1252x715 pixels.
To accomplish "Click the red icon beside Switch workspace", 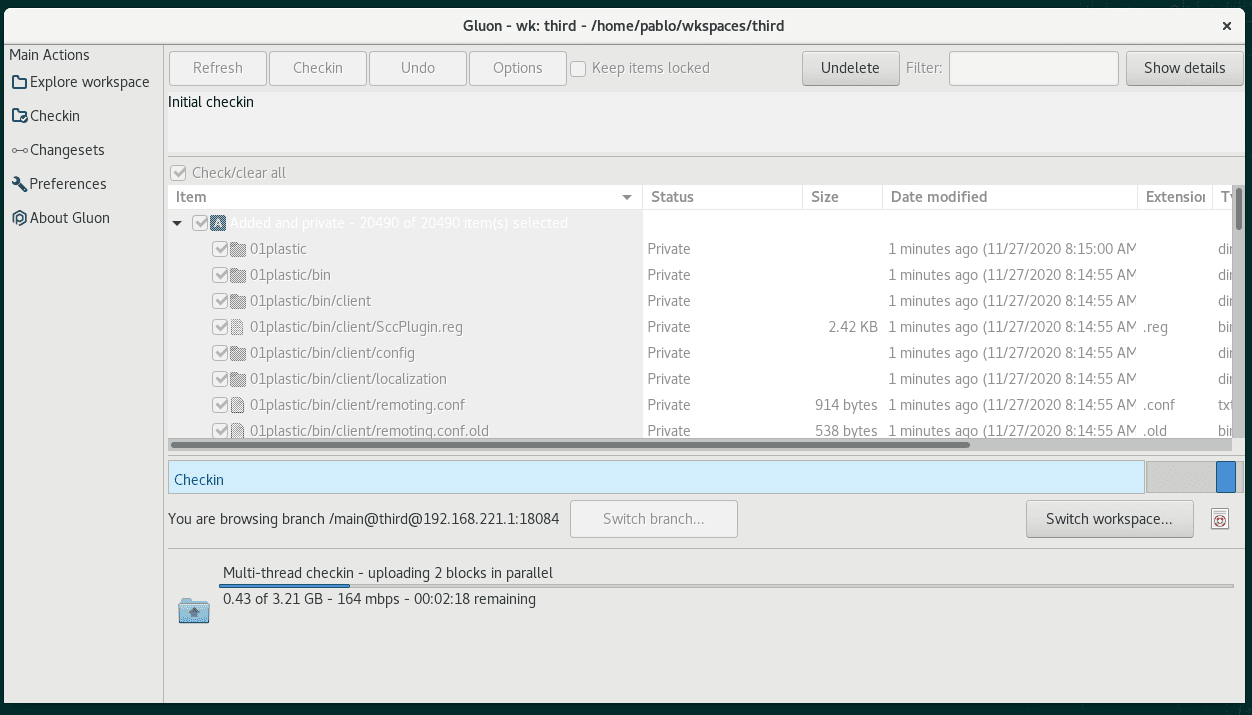I will 1219,519.
